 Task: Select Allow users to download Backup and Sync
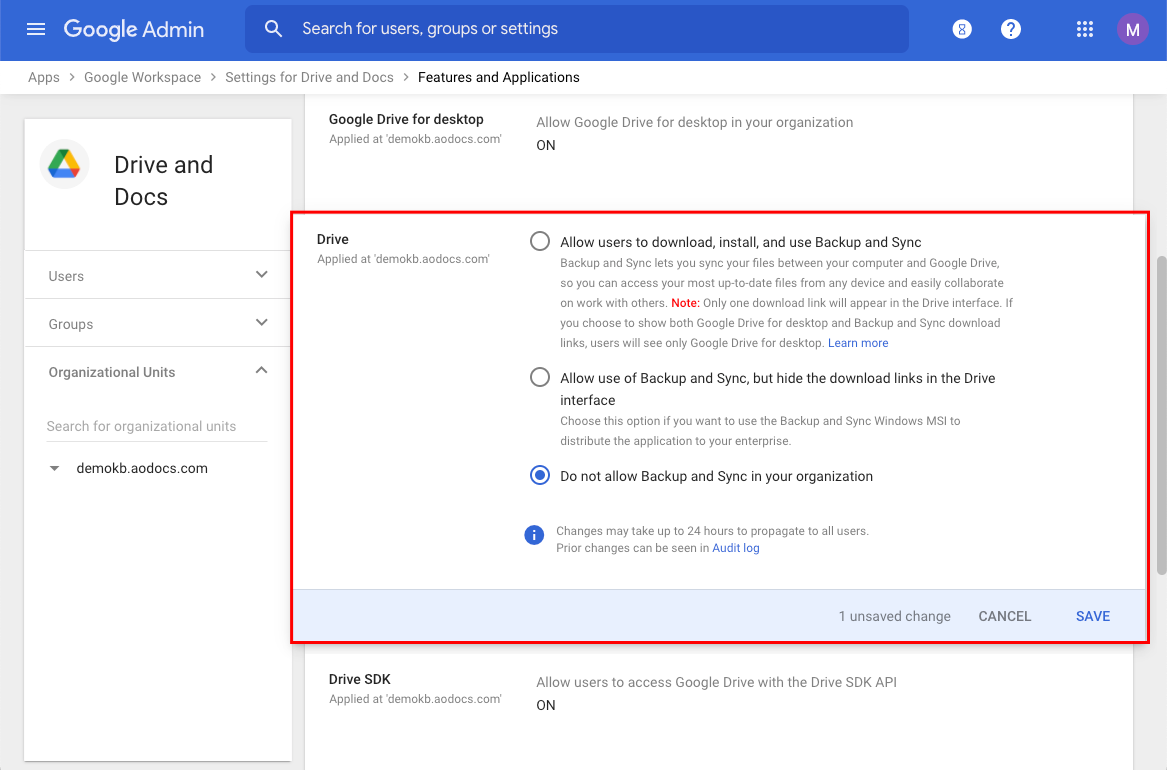pos(540,241)
